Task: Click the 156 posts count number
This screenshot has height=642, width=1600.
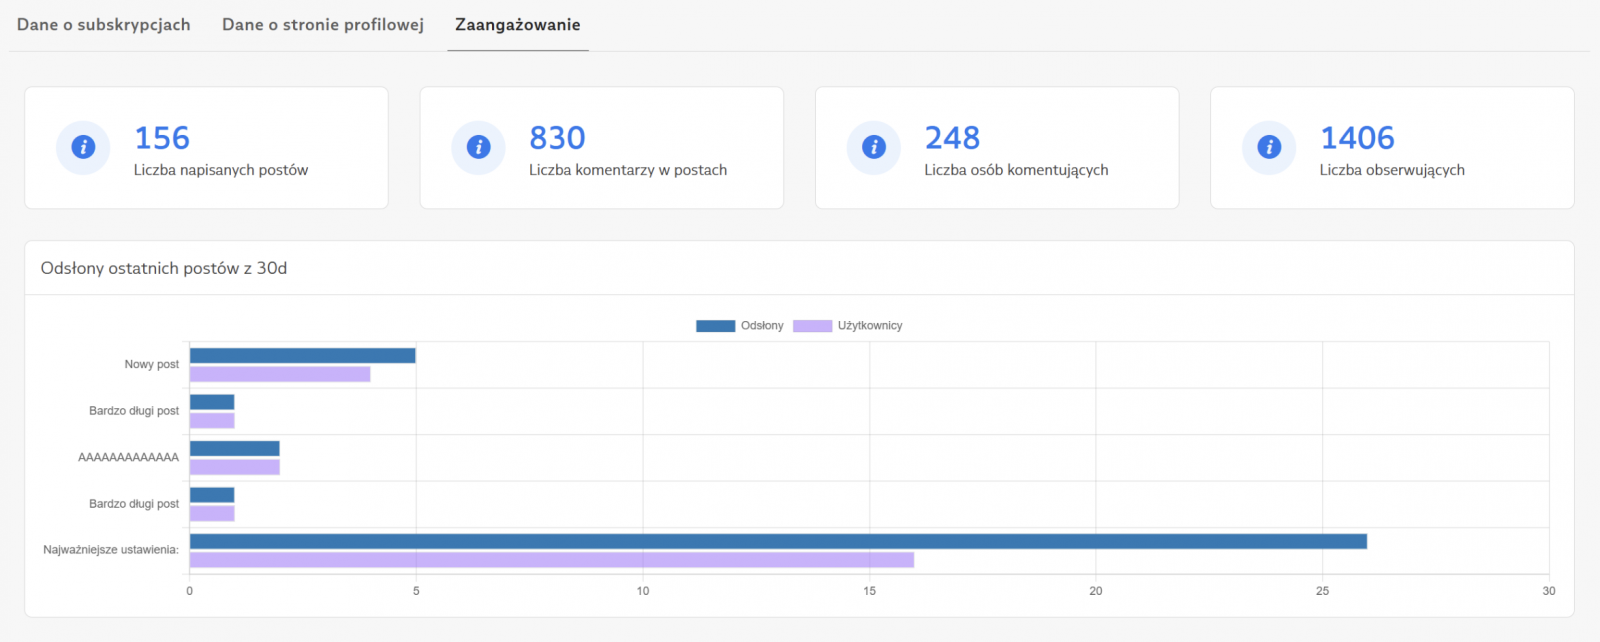Action: tap(162, 138)
